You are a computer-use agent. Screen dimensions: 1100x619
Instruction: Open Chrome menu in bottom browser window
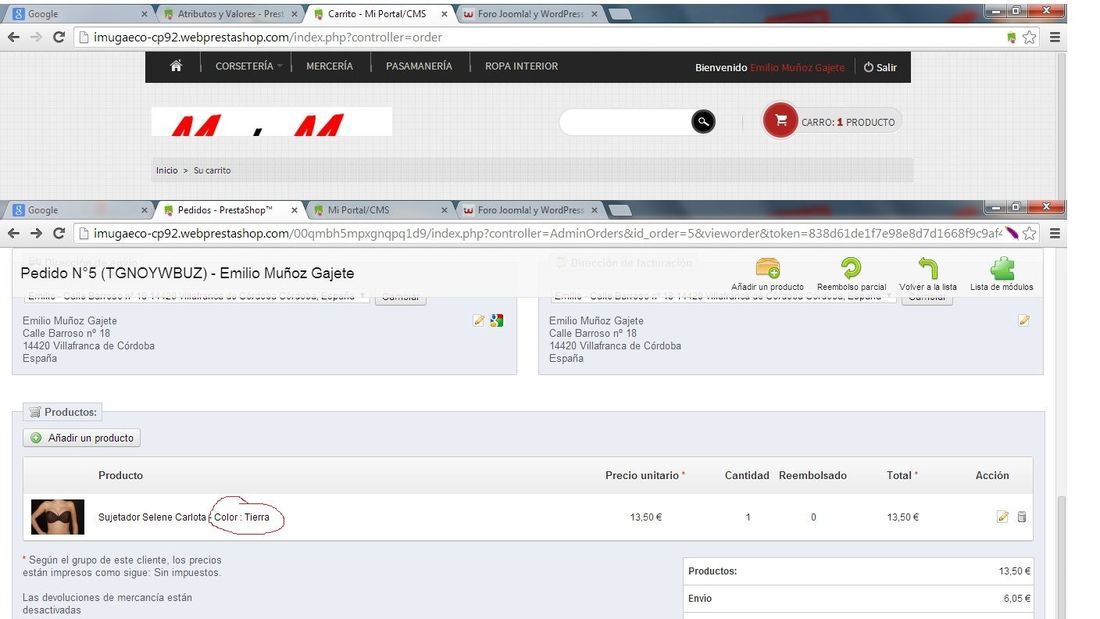(1054, 233)
